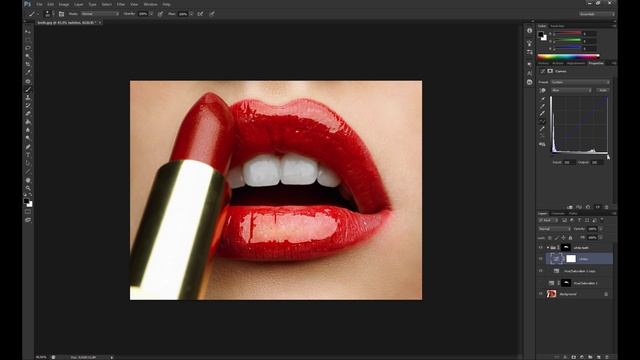Open the File menu
The width and height of the screenshot is (640, 360).
pos(39,4)
